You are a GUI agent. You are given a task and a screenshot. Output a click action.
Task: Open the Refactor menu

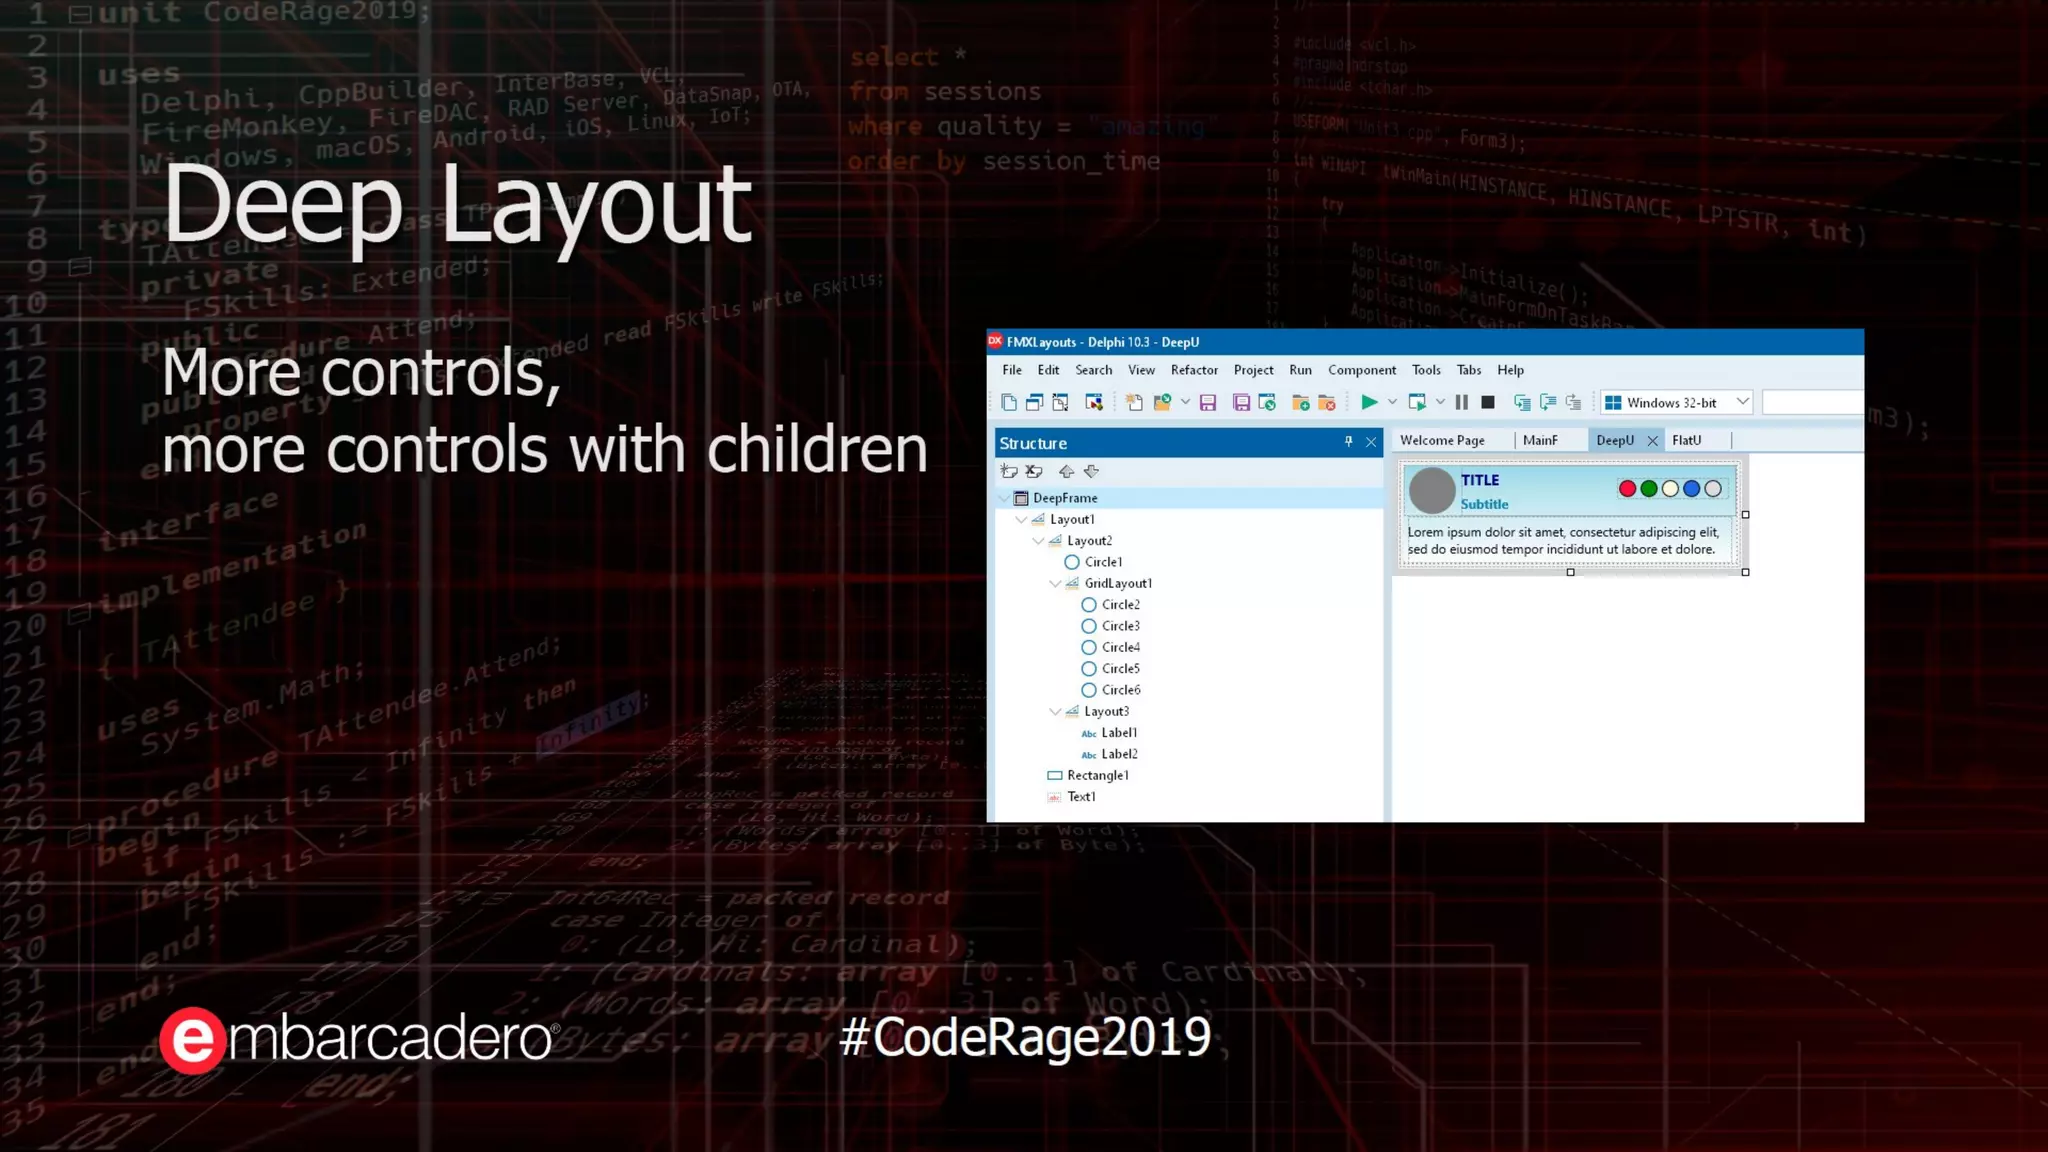pos(1194,370)
